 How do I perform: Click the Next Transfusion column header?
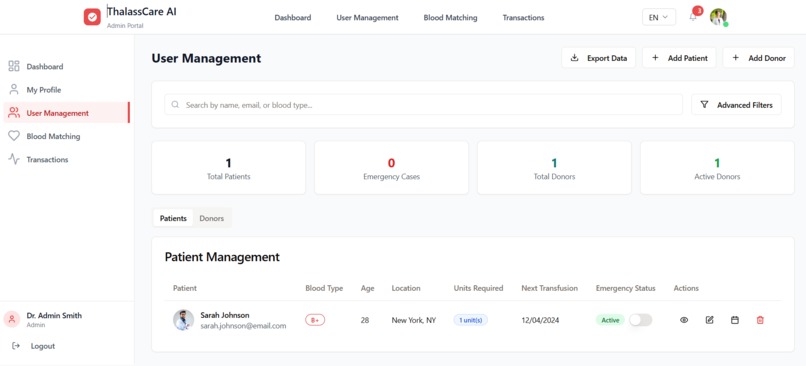549,288
